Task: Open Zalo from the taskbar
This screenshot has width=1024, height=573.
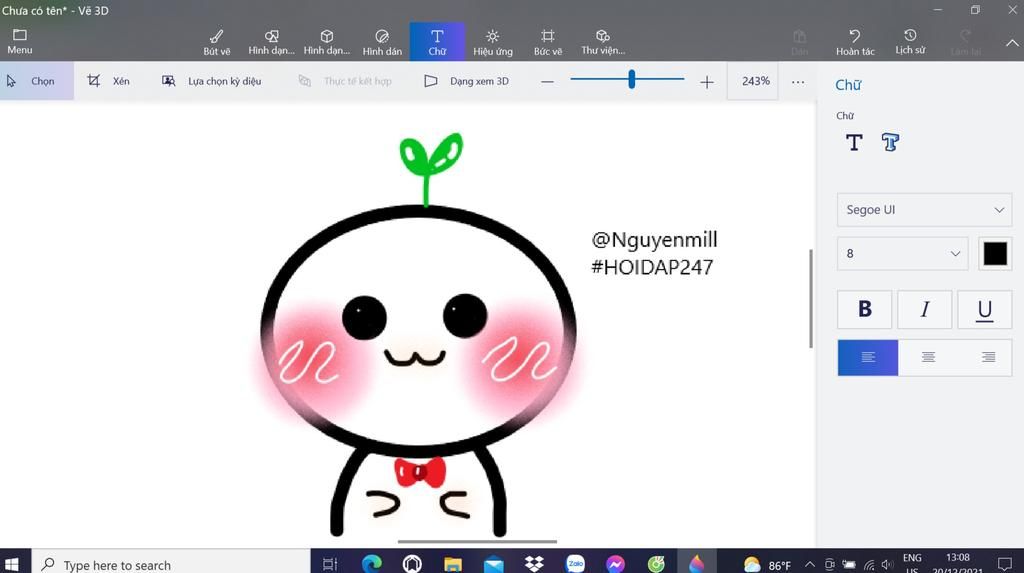Action: pyautogui.click(x=575, y=564)
